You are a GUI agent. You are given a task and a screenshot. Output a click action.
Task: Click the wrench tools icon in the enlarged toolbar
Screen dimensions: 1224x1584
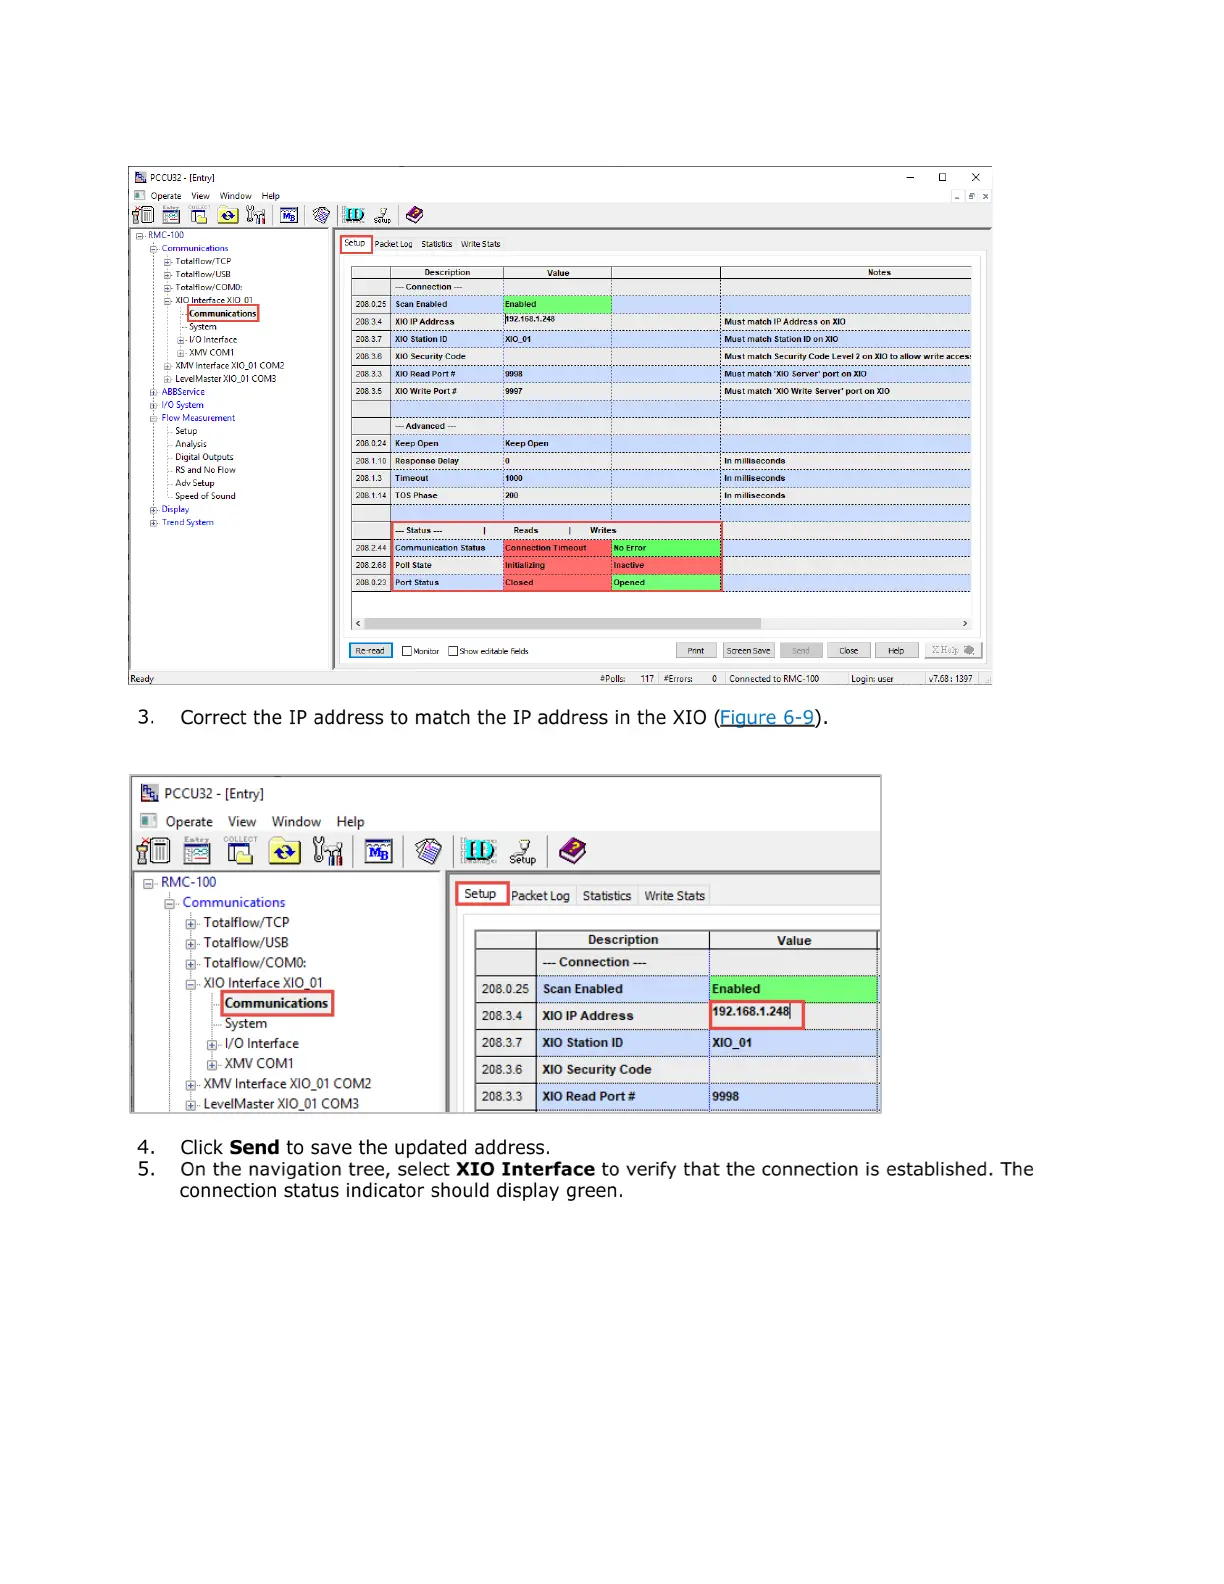point(328,852)
